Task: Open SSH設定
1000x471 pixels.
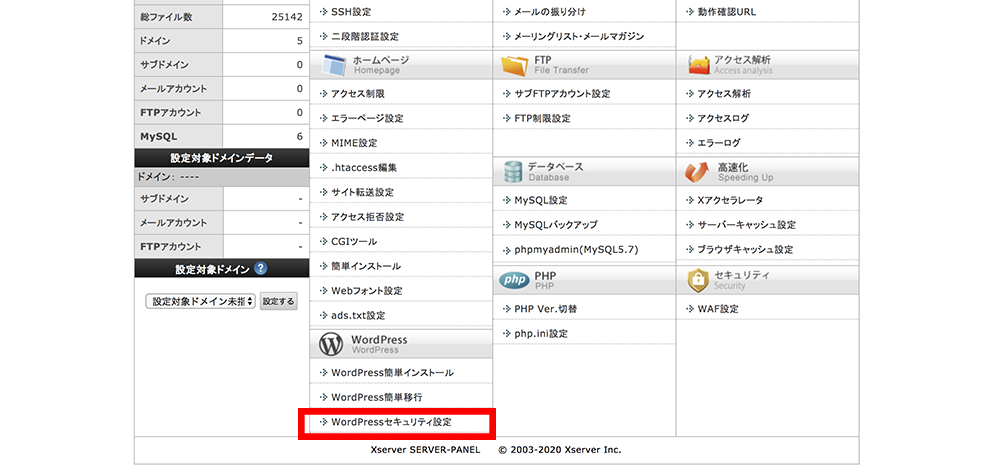Action: coord(351,11)
